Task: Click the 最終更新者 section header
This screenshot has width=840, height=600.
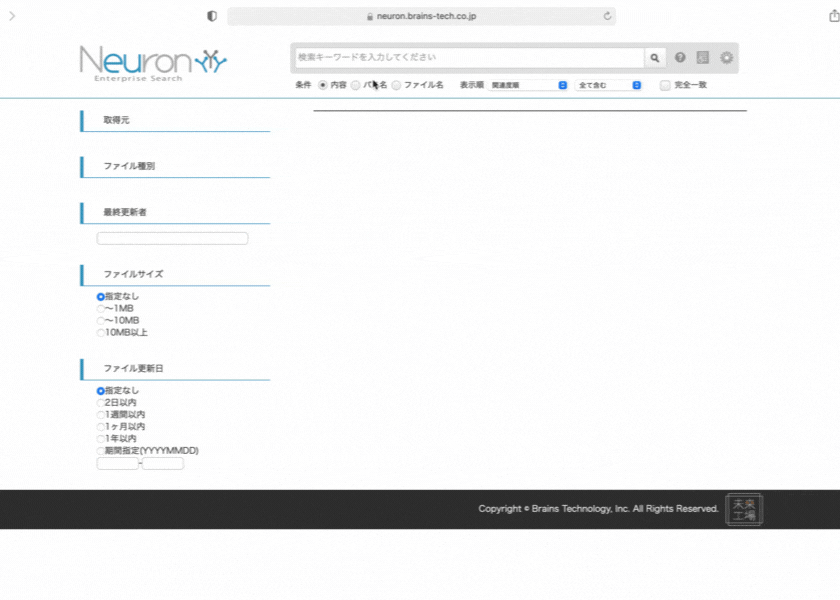Action: pyautogui.click(x=175, y=213)
